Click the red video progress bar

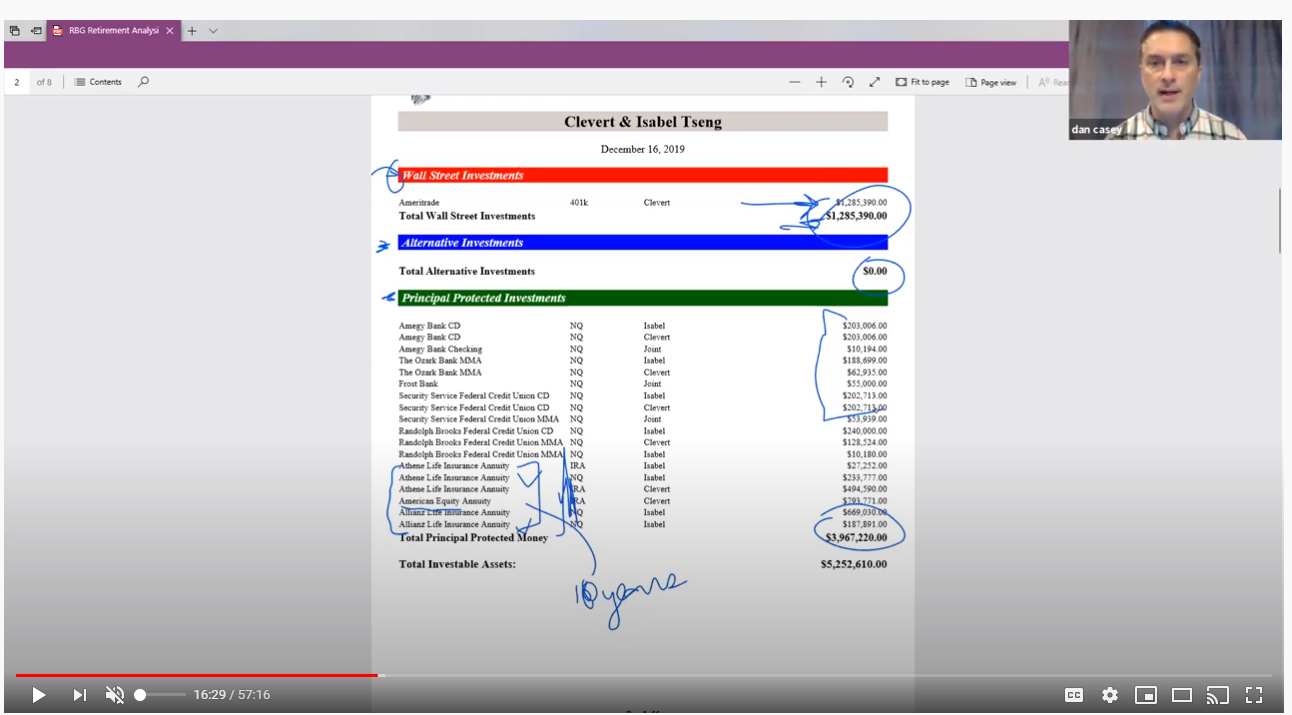[x=200, y=675]
